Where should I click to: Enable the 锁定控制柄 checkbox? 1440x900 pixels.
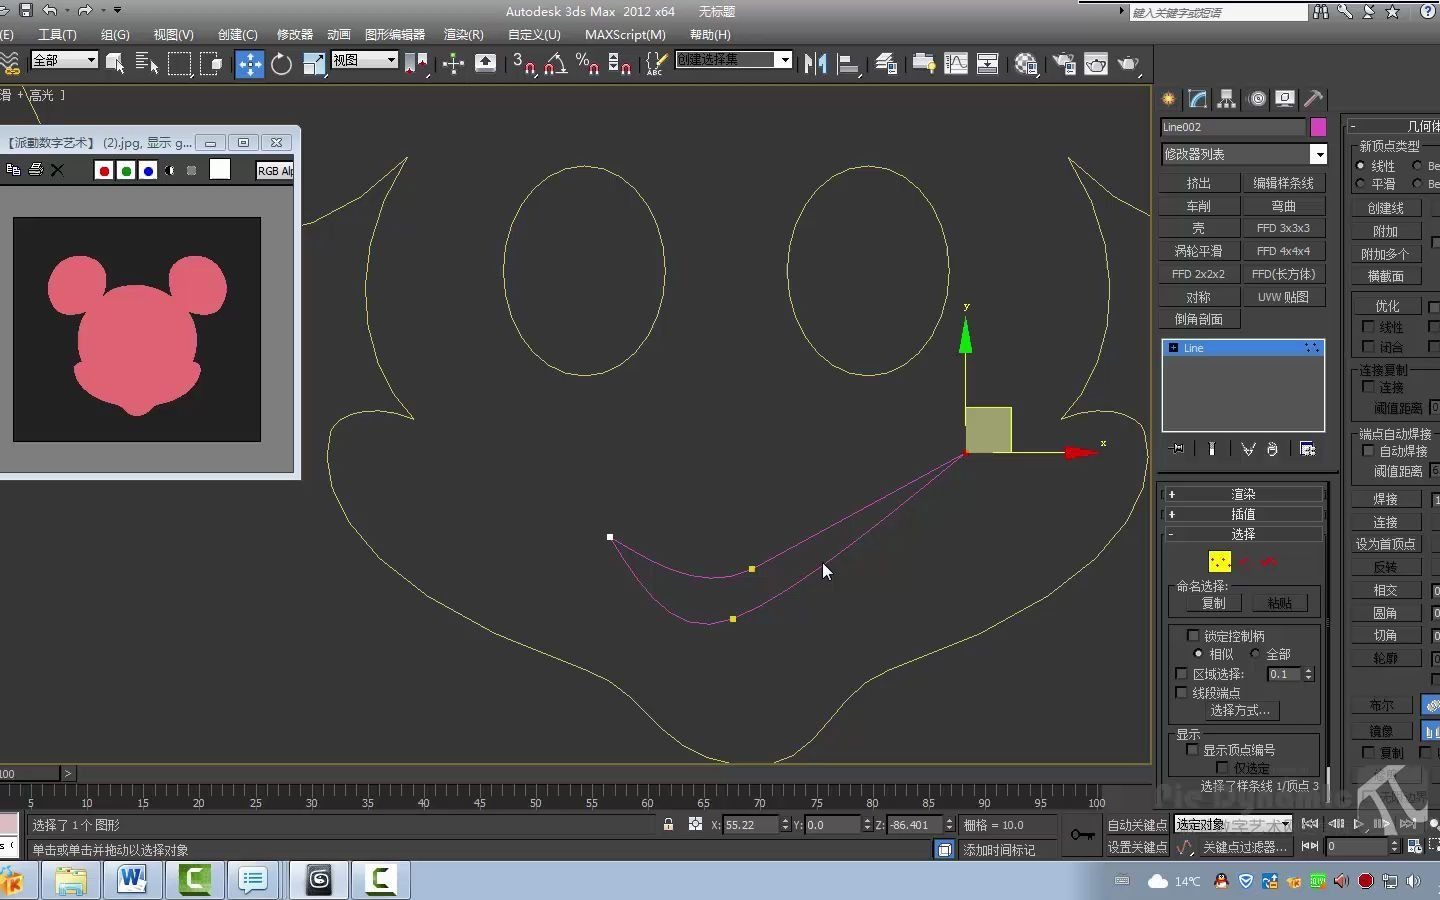point(1193,635)
